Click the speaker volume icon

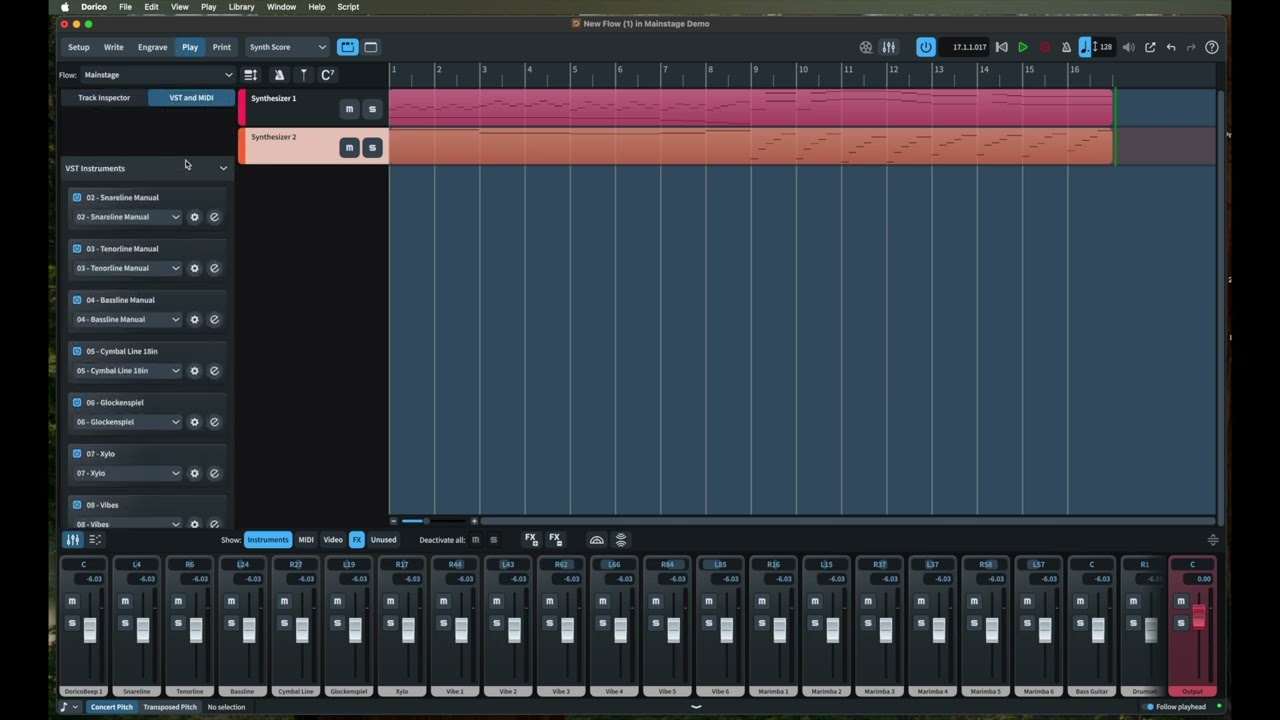click(x=1129, y=47)
